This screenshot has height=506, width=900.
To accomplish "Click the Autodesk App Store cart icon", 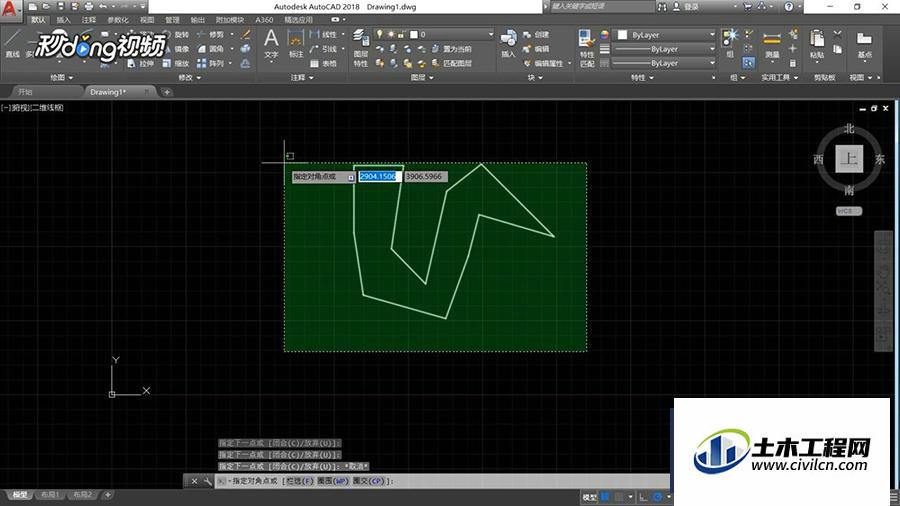I will tap(747, 7).
